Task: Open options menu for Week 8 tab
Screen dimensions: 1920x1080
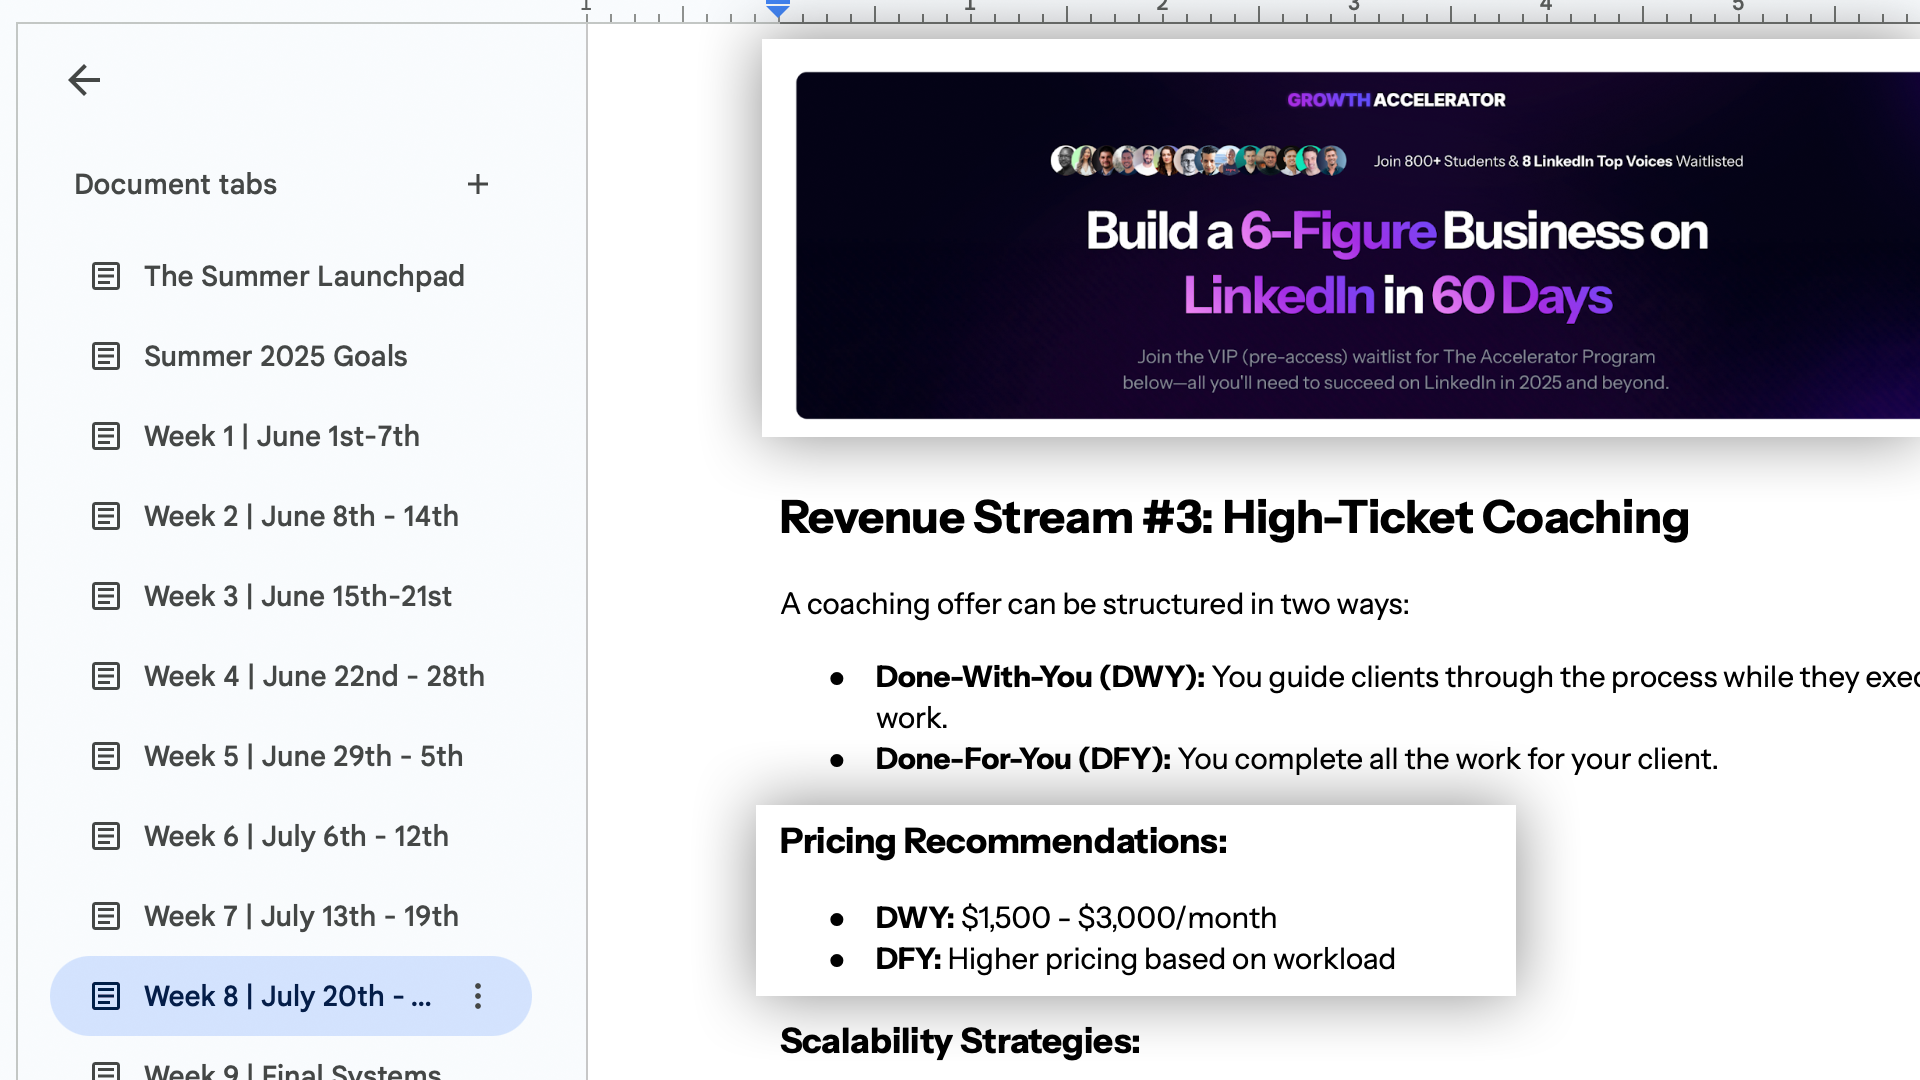Action: coord(478,996)
